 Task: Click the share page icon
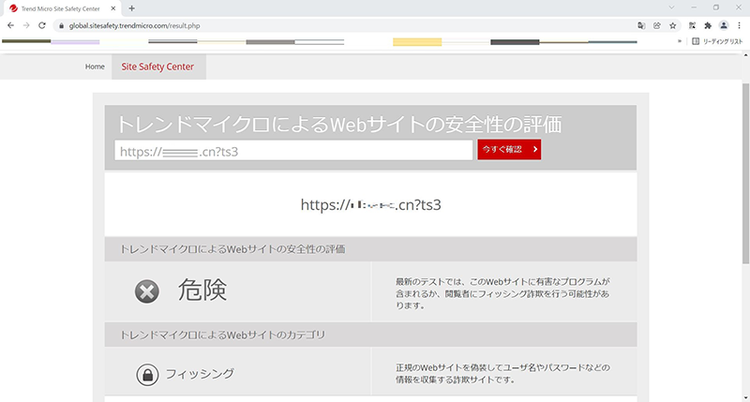[657, 26]
